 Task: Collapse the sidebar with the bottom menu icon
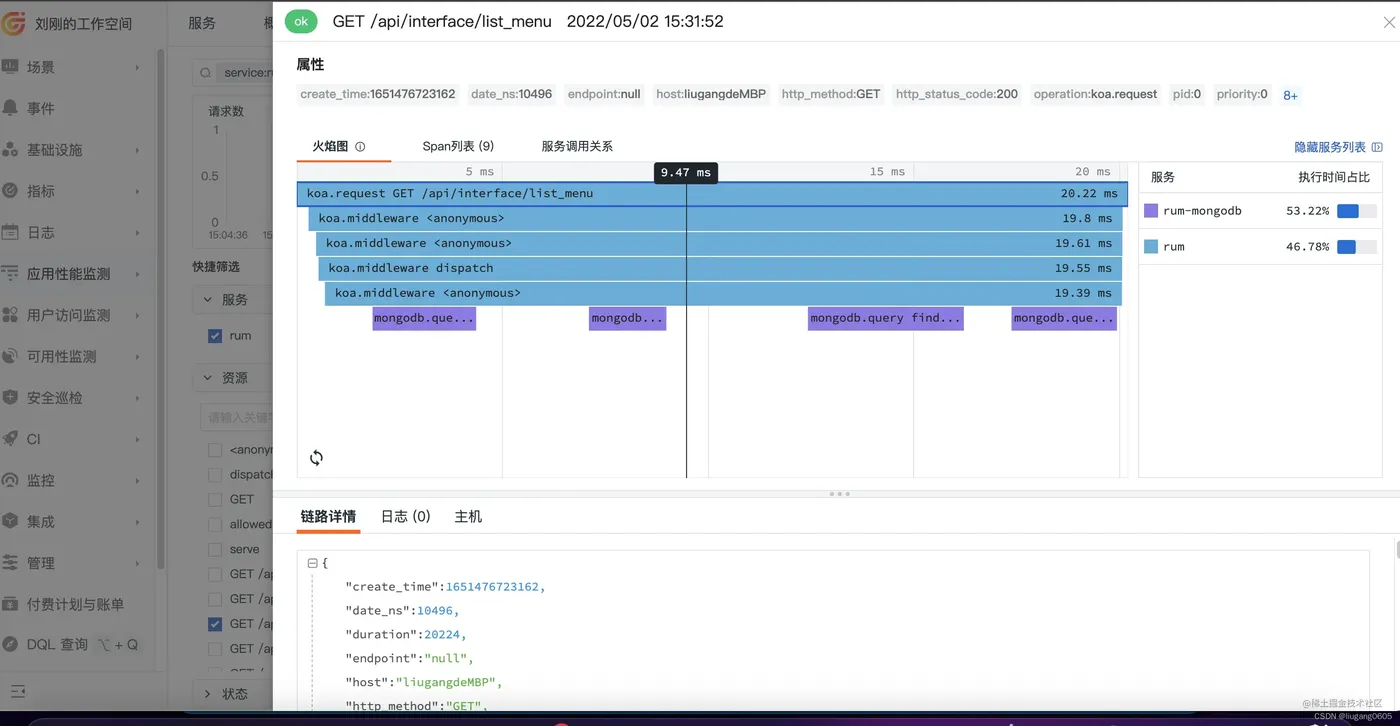click(18, 691)
